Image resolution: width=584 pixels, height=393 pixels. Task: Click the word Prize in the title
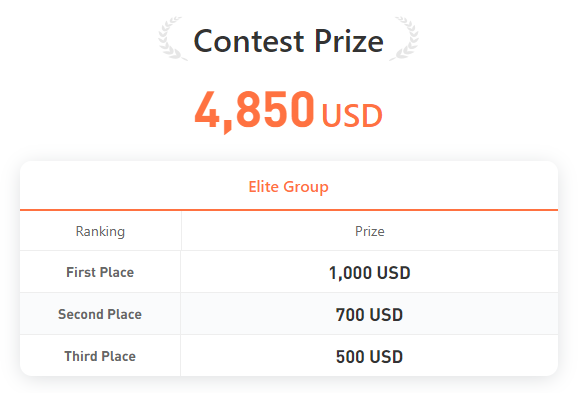tap(349, 41)
